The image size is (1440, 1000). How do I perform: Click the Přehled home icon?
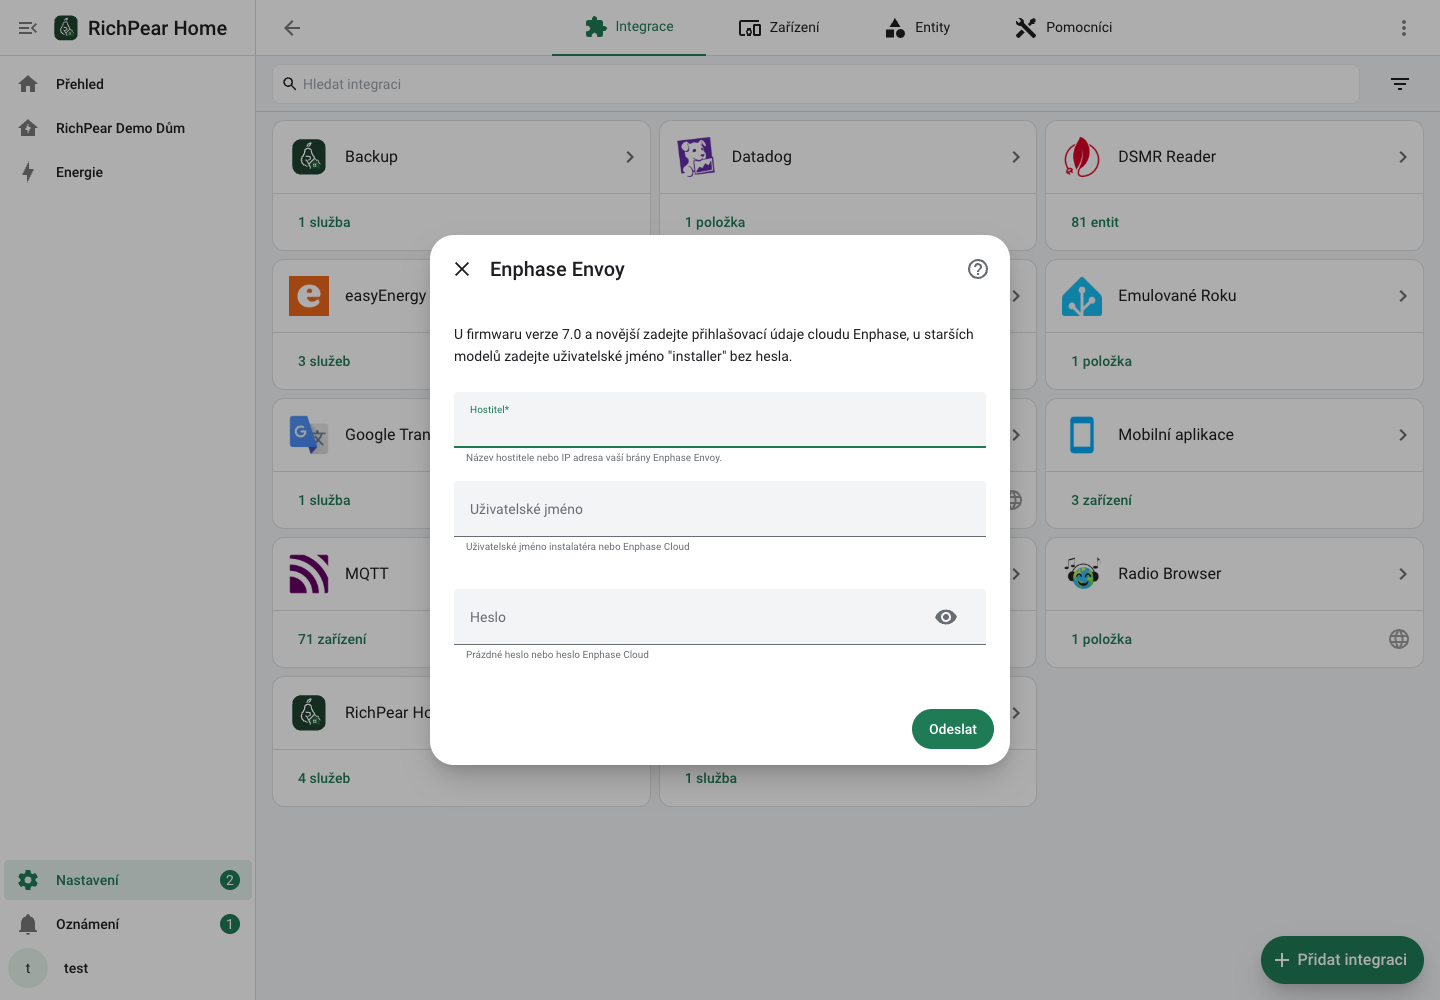[x=28, y=84]
